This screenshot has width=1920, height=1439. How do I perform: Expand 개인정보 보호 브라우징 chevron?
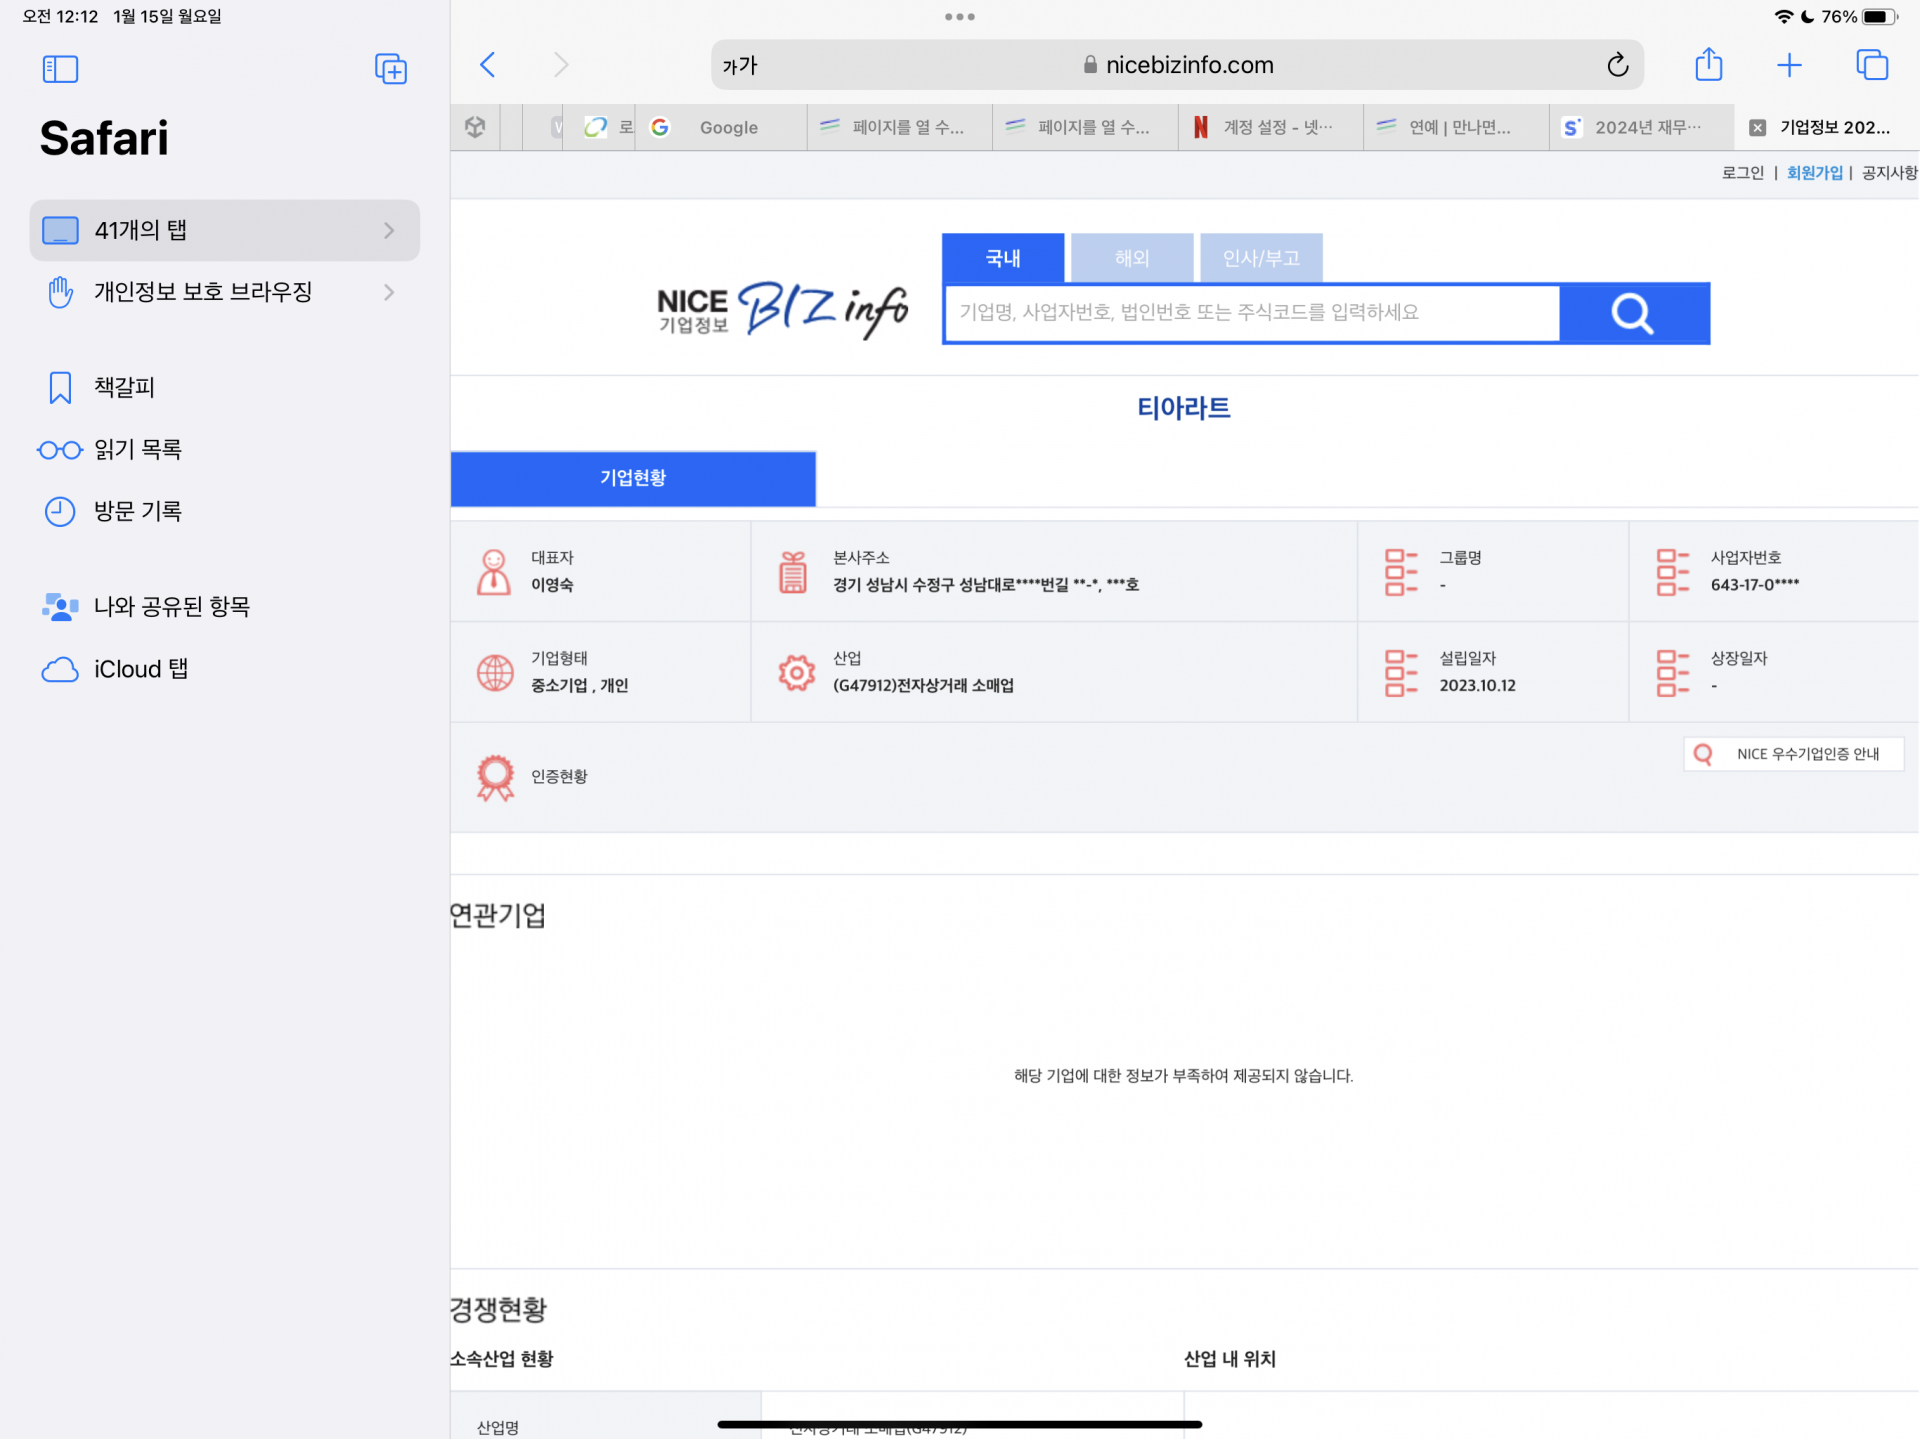tap(389, 292)
